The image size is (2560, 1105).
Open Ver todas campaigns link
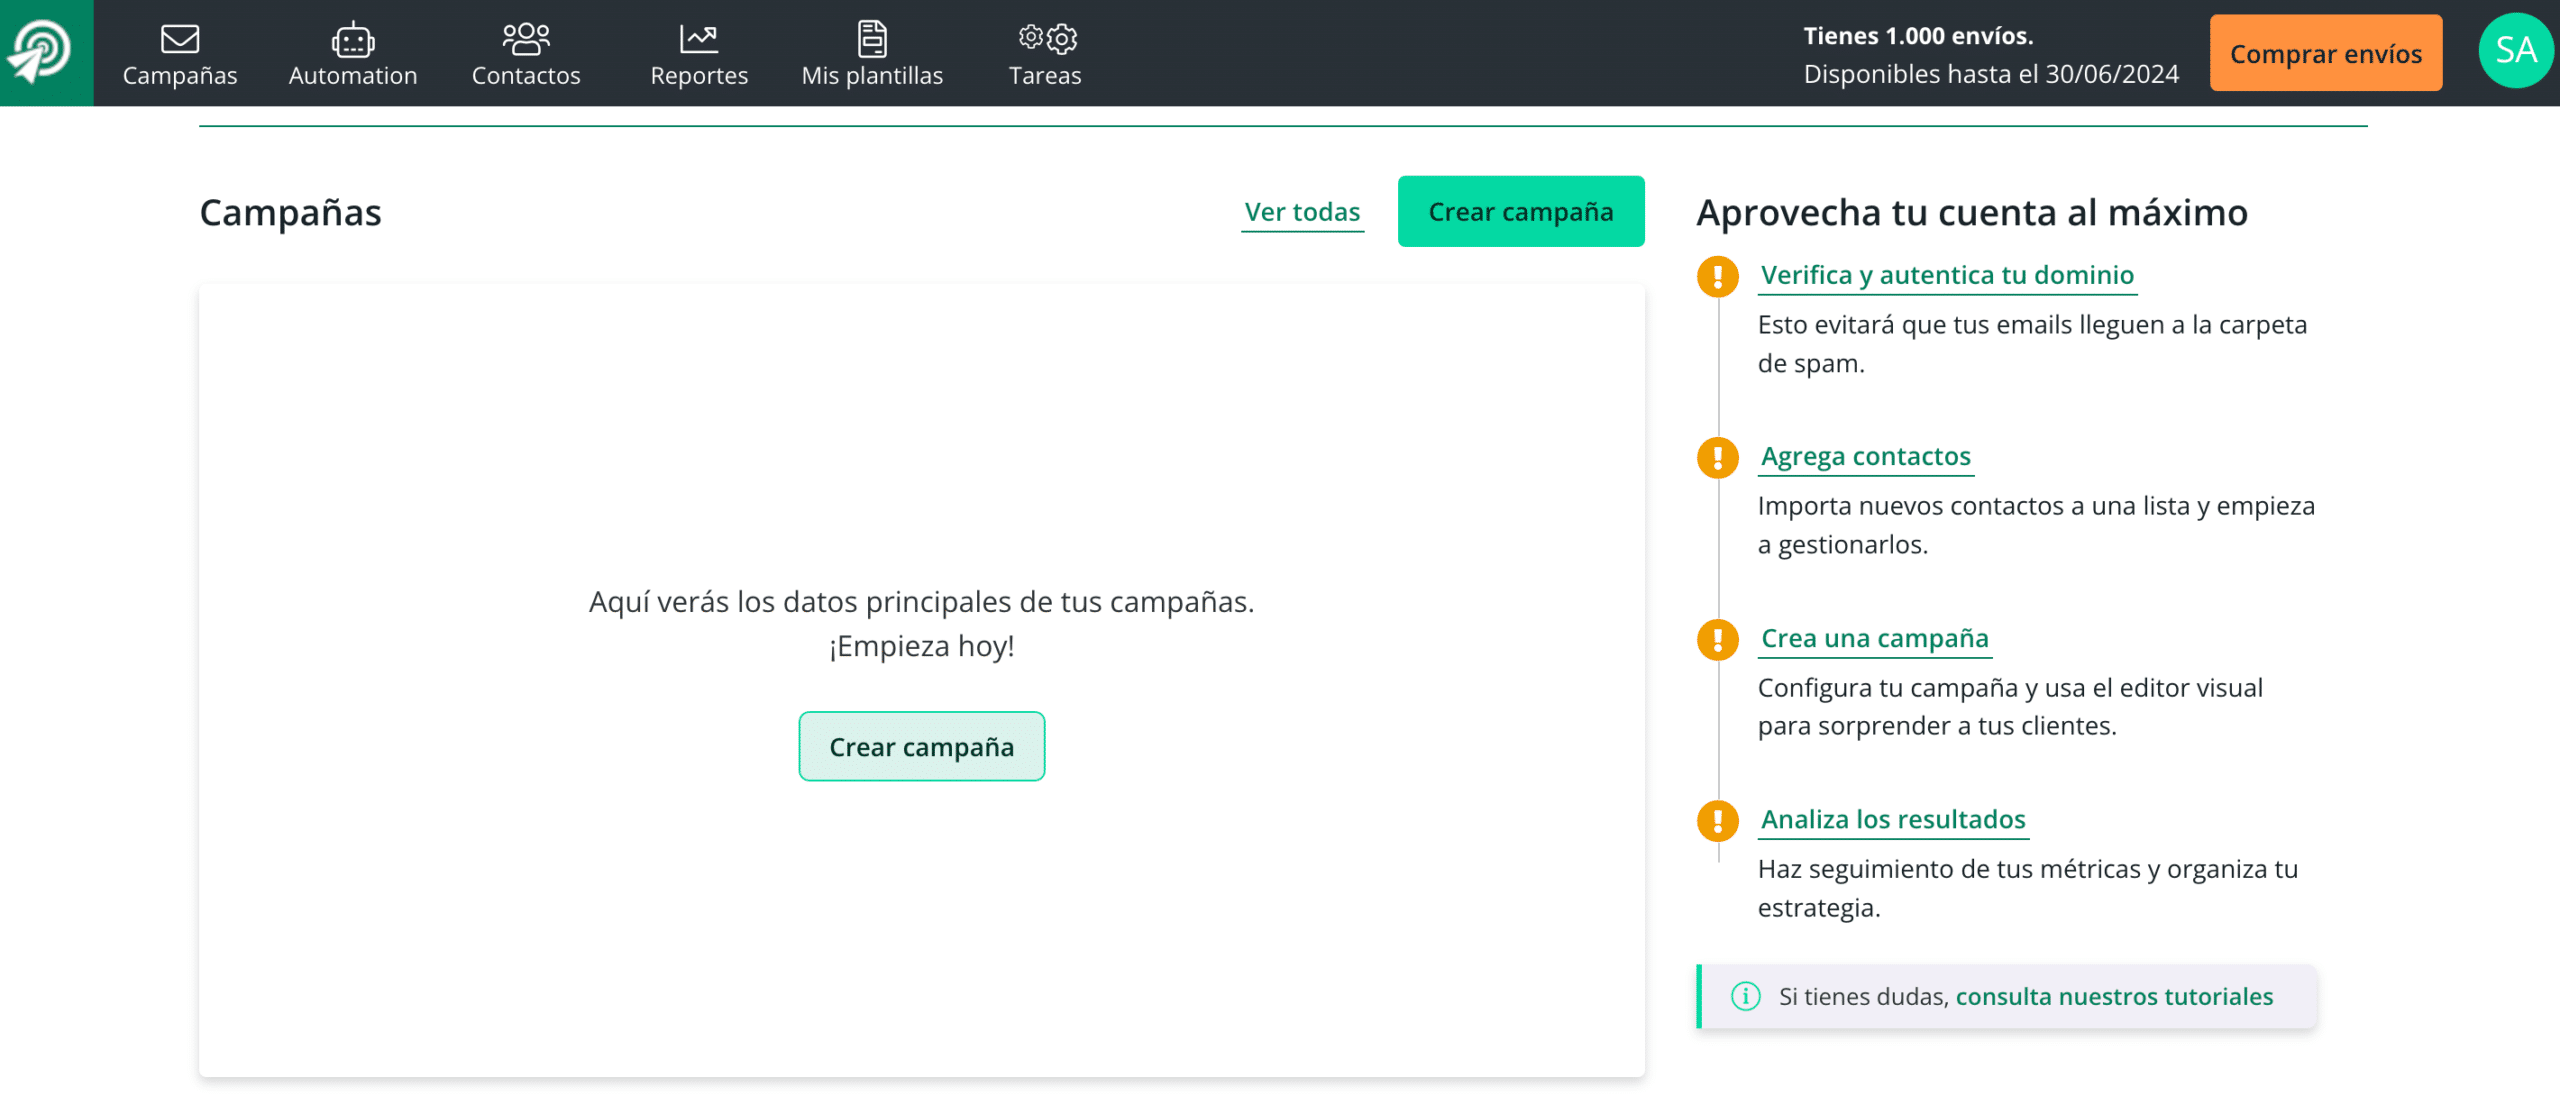tap(1302, 212)
